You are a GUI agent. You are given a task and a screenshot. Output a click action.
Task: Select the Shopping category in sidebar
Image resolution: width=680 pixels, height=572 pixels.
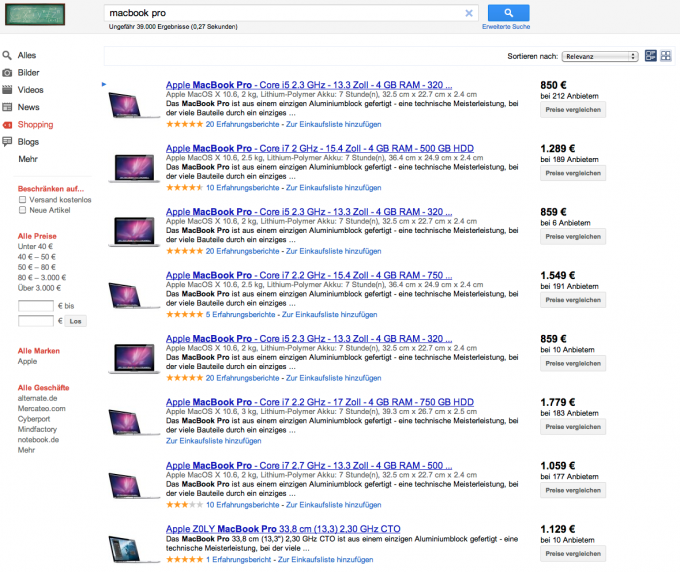pos(35,125)
